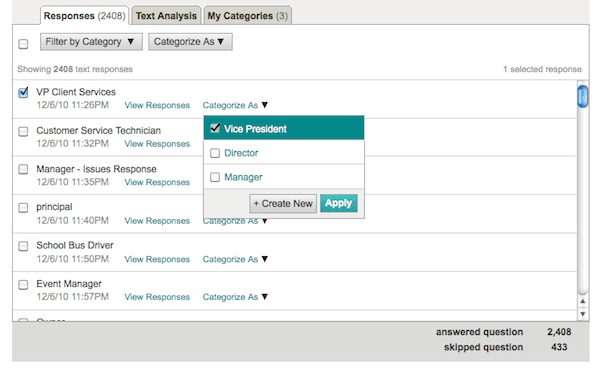Click the scrollbar up arrow
Viewport: 600px width, 377px height.
pos(582,302)
